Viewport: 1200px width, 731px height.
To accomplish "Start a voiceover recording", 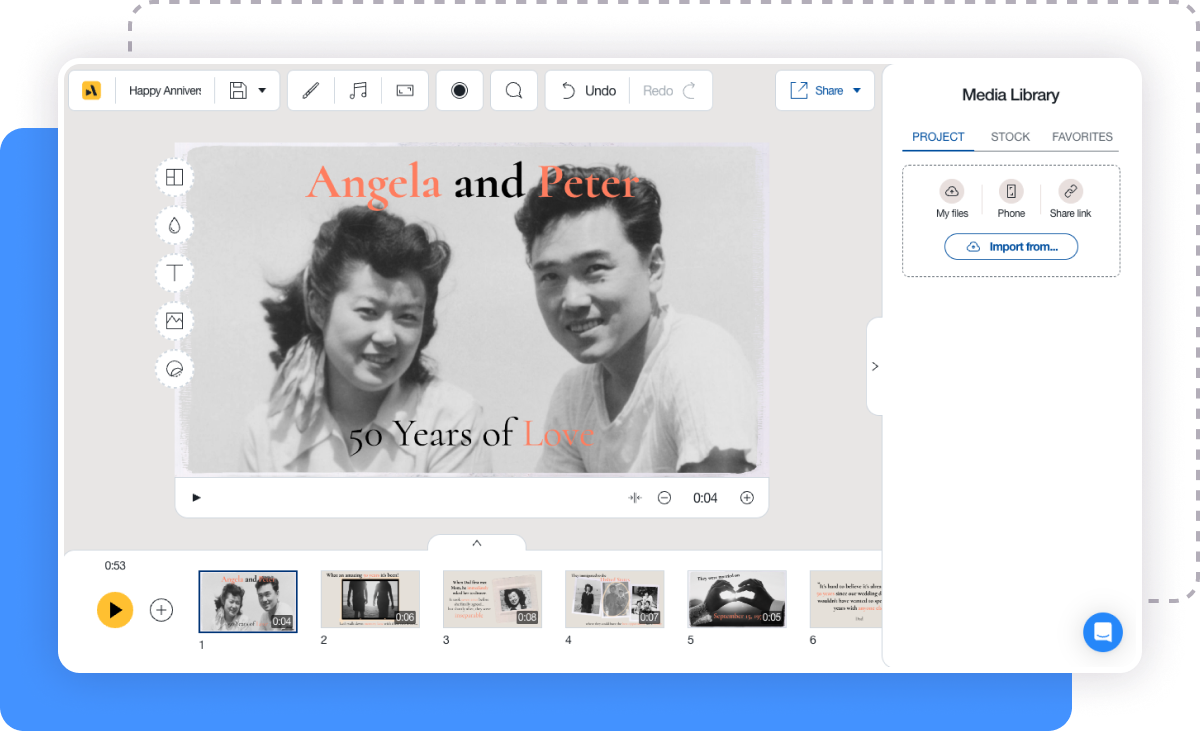I will [459, 90].
